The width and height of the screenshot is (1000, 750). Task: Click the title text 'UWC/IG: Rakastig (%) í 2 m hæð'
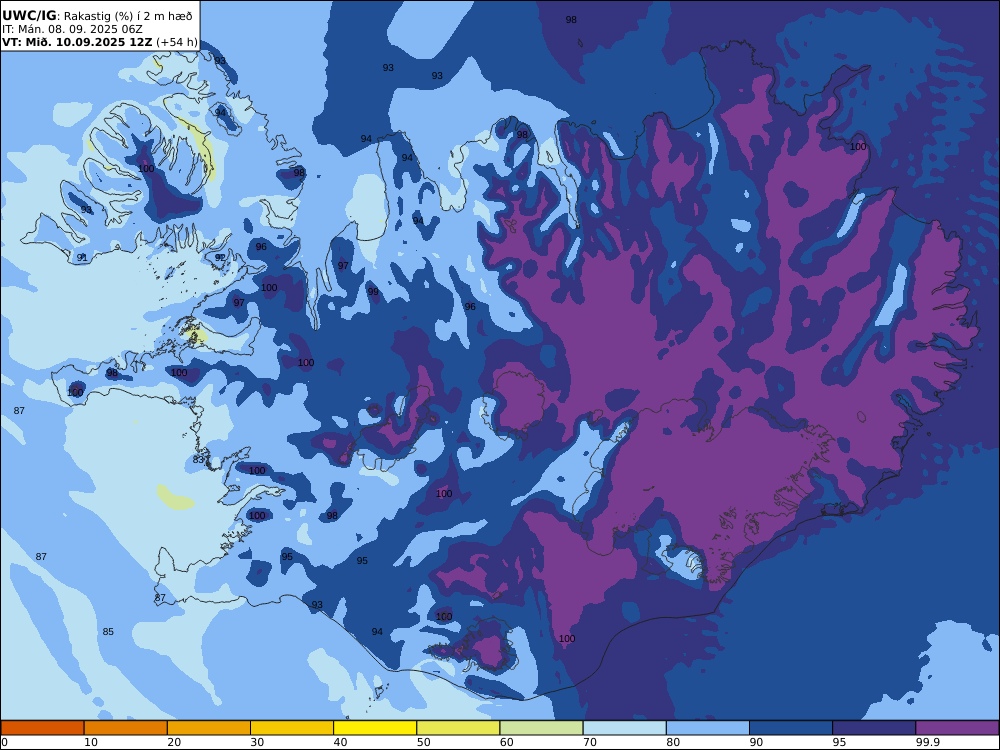[x=97, y=16]
